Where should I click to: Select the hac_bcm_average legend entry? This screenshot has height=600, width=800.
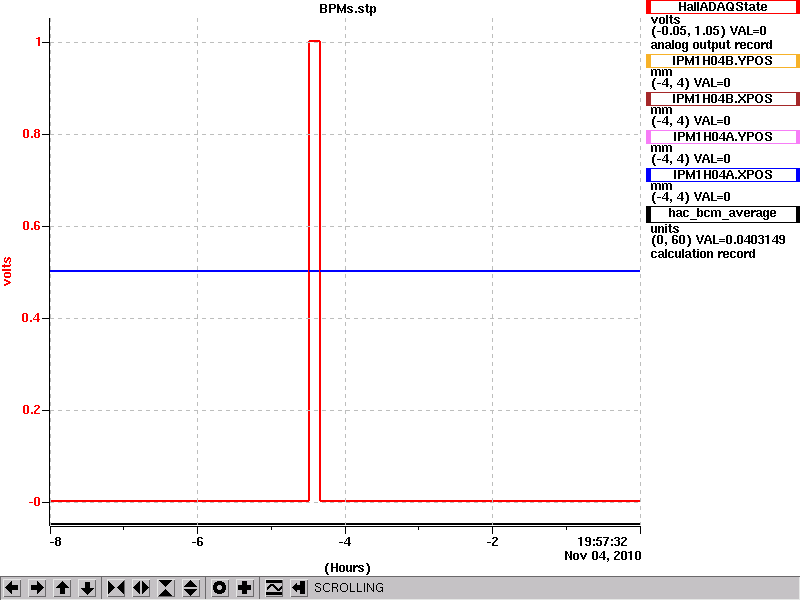coord(722,214)
